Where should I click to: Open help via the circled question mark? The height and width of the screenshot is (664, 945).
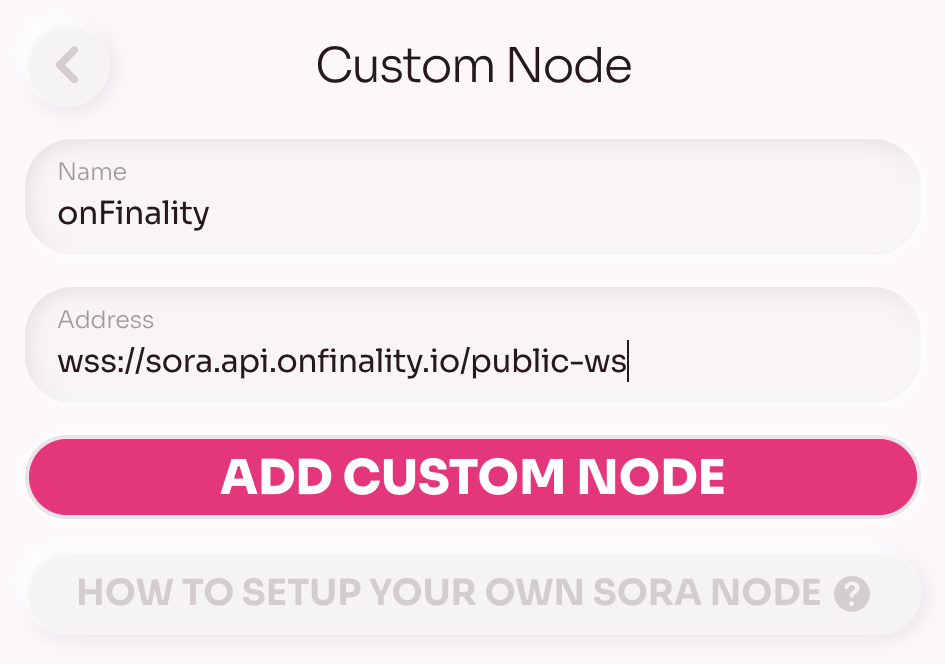(x=852, y=594)
